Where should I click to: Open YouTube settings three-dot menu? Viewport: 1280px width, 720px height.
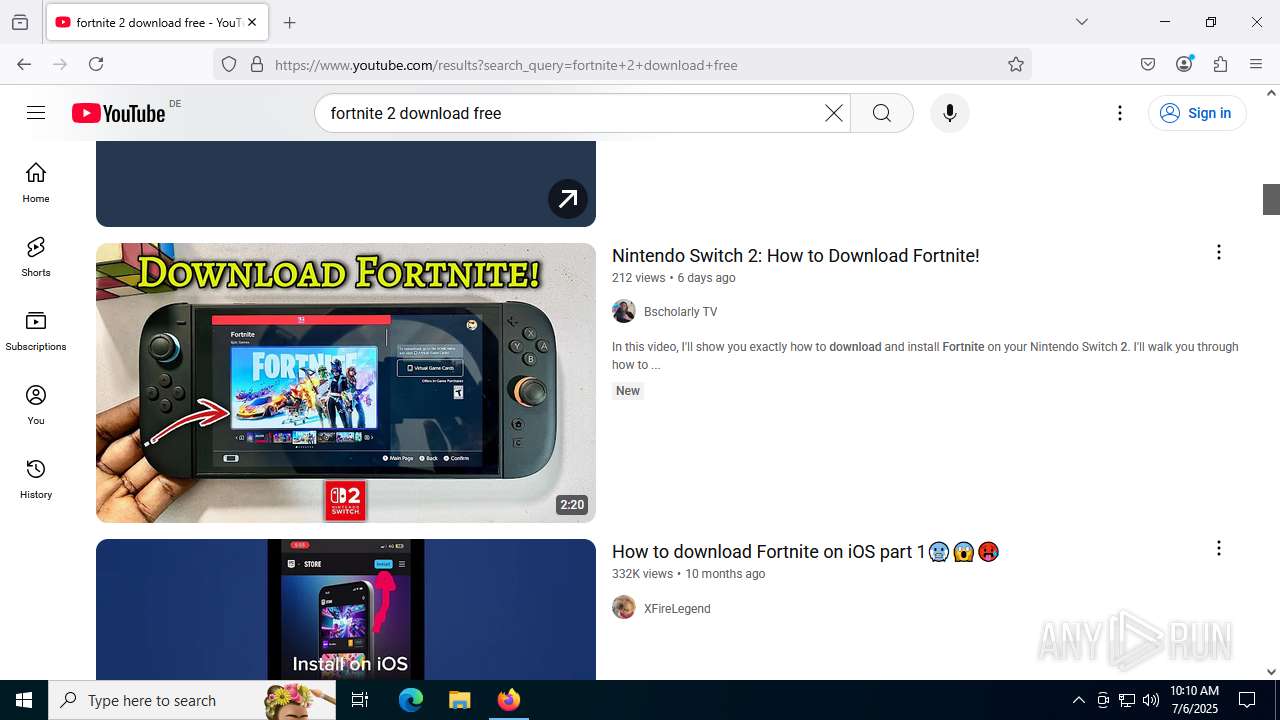coord(1120,113)
